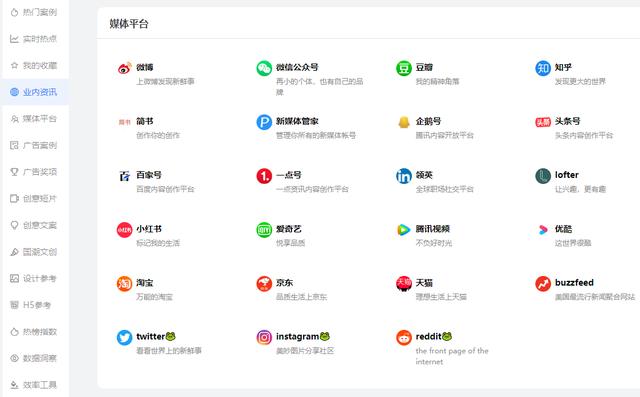Click the video icon beside 创意短片
Screen dimensions: 640x397
tap(14, 198)
